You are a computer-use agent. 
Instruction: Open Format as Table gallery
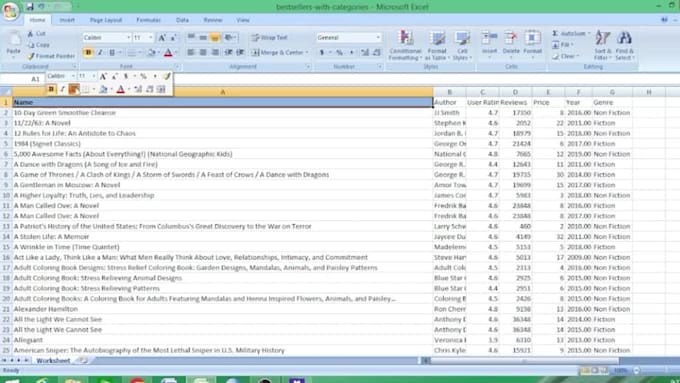tap(437, 45)
